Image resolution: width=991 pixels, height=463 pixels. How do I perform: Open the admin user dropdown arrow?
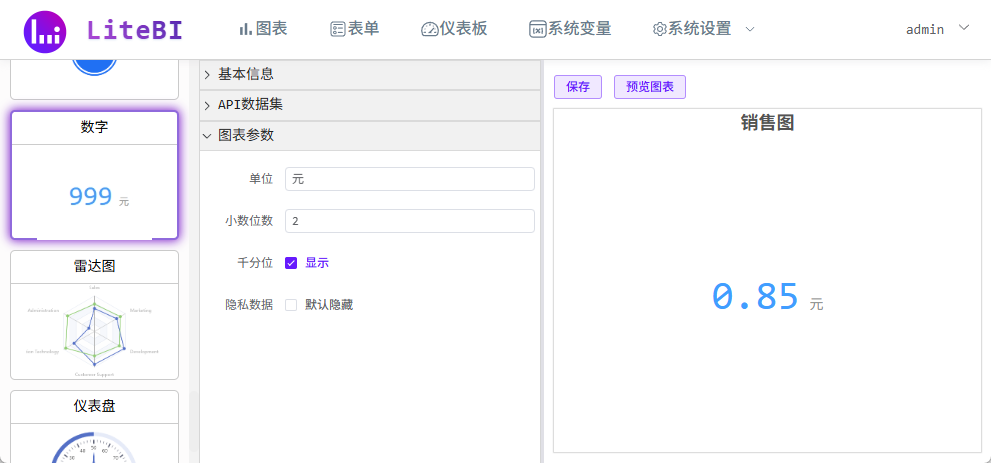964,27
